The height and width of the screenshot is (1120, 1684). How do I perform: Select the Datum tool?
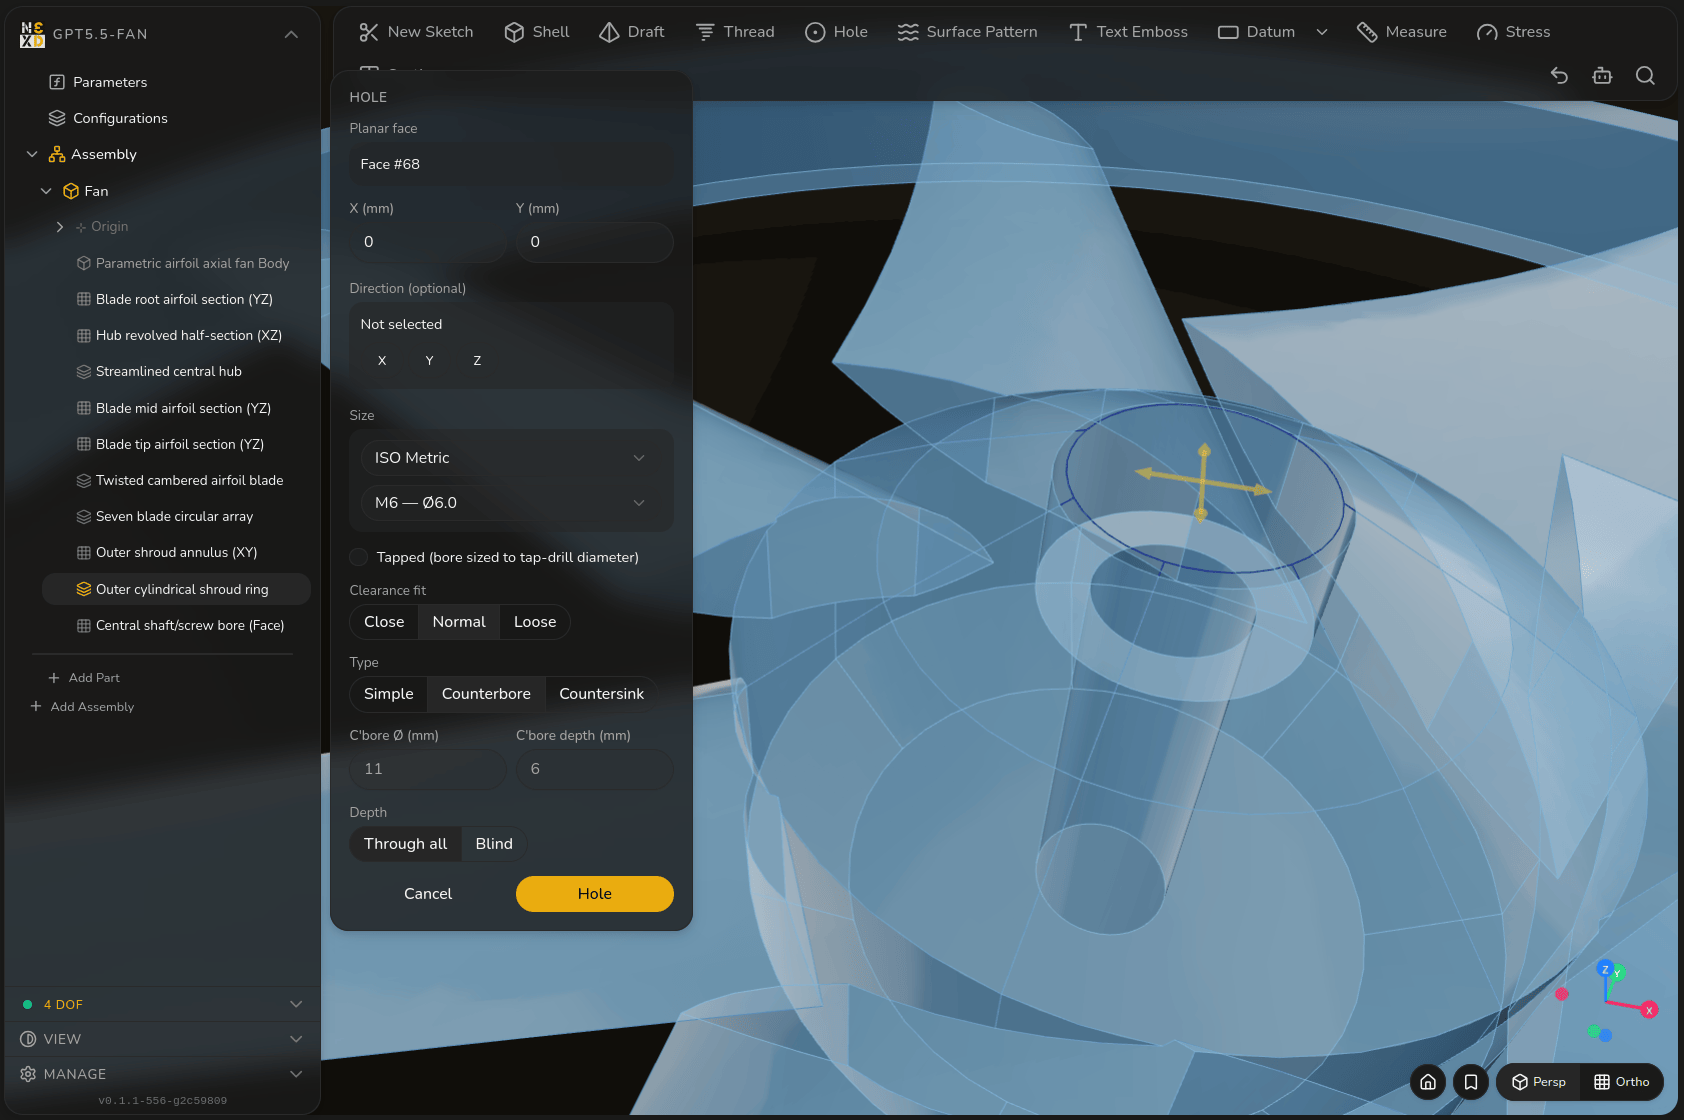pyautogui.click(x=1257, y=32)
